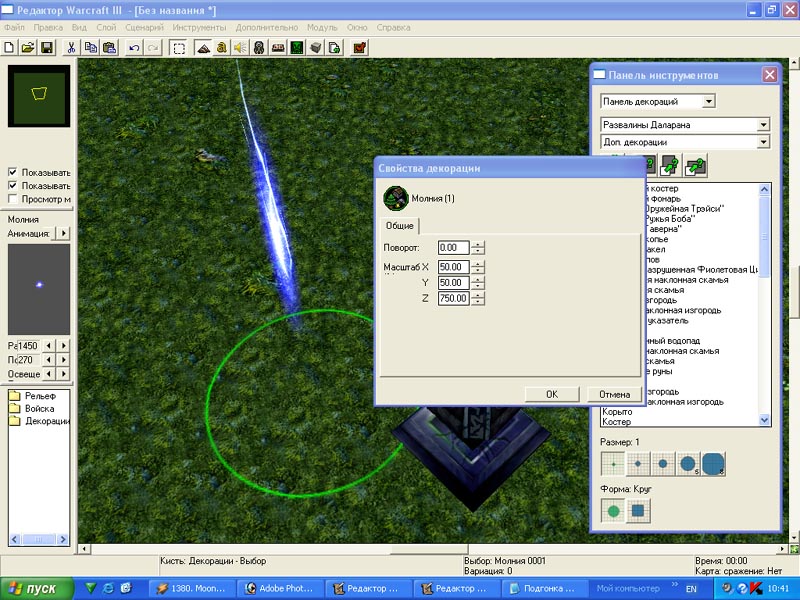Cut the selection with the scissors icon
This screenshot has height=600, width=800.
pos(71,48)
